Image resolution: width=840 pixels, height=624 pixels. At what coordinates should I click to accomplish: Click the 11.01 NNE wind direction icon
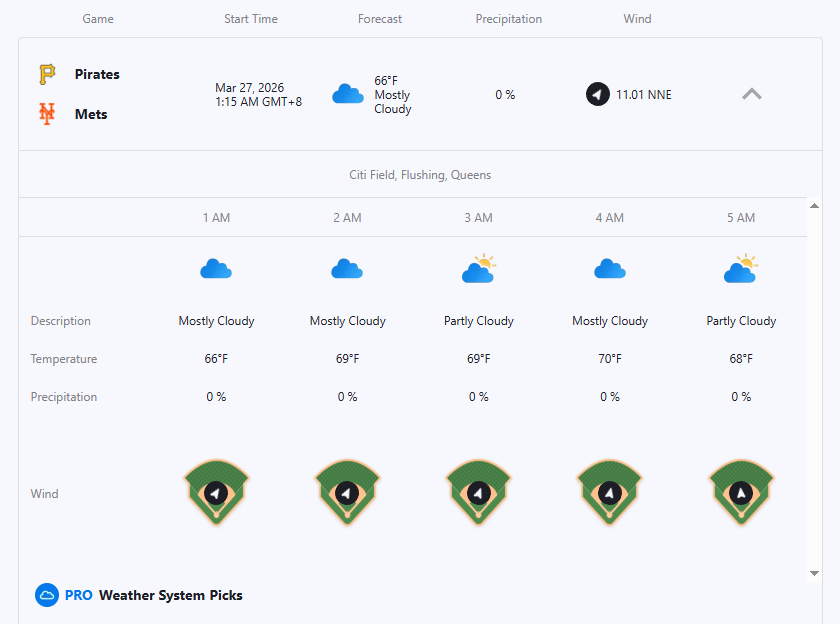tap(598, 95)
